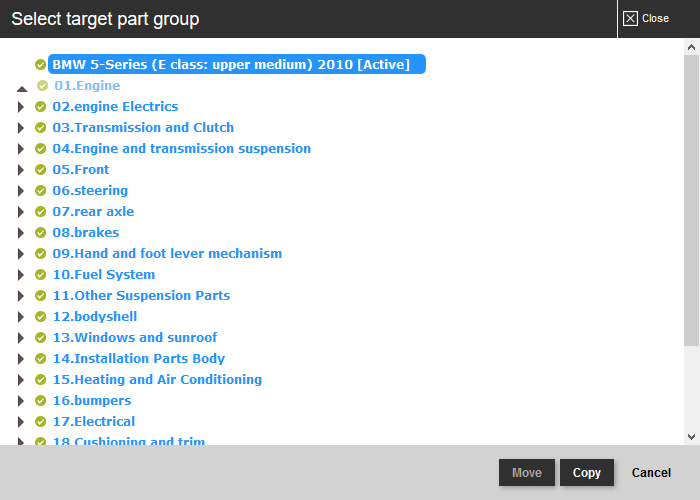
Task: Click the check icon beside 06.steering
Action: (x=41, y=190)
